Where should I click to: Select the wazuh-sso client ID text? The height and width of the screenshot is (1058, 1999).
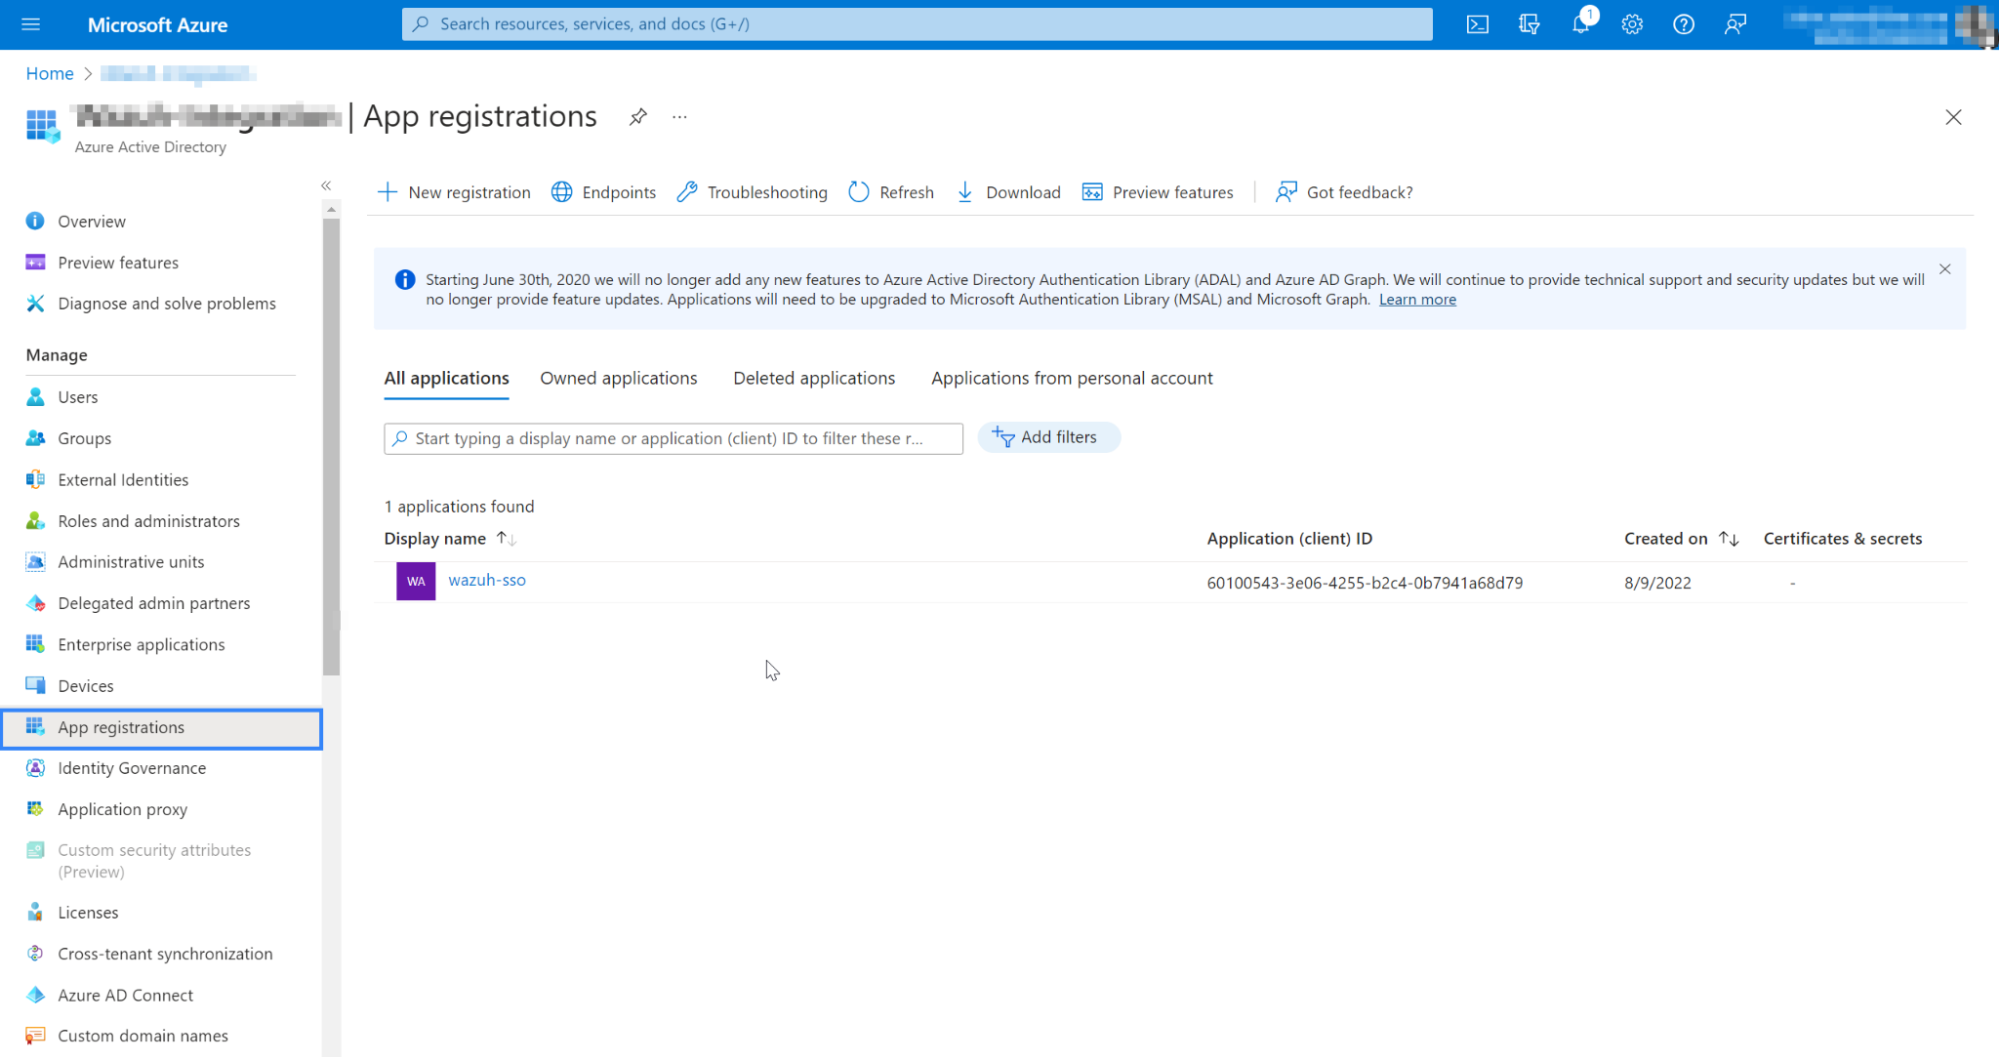[x=1364, y=583]
